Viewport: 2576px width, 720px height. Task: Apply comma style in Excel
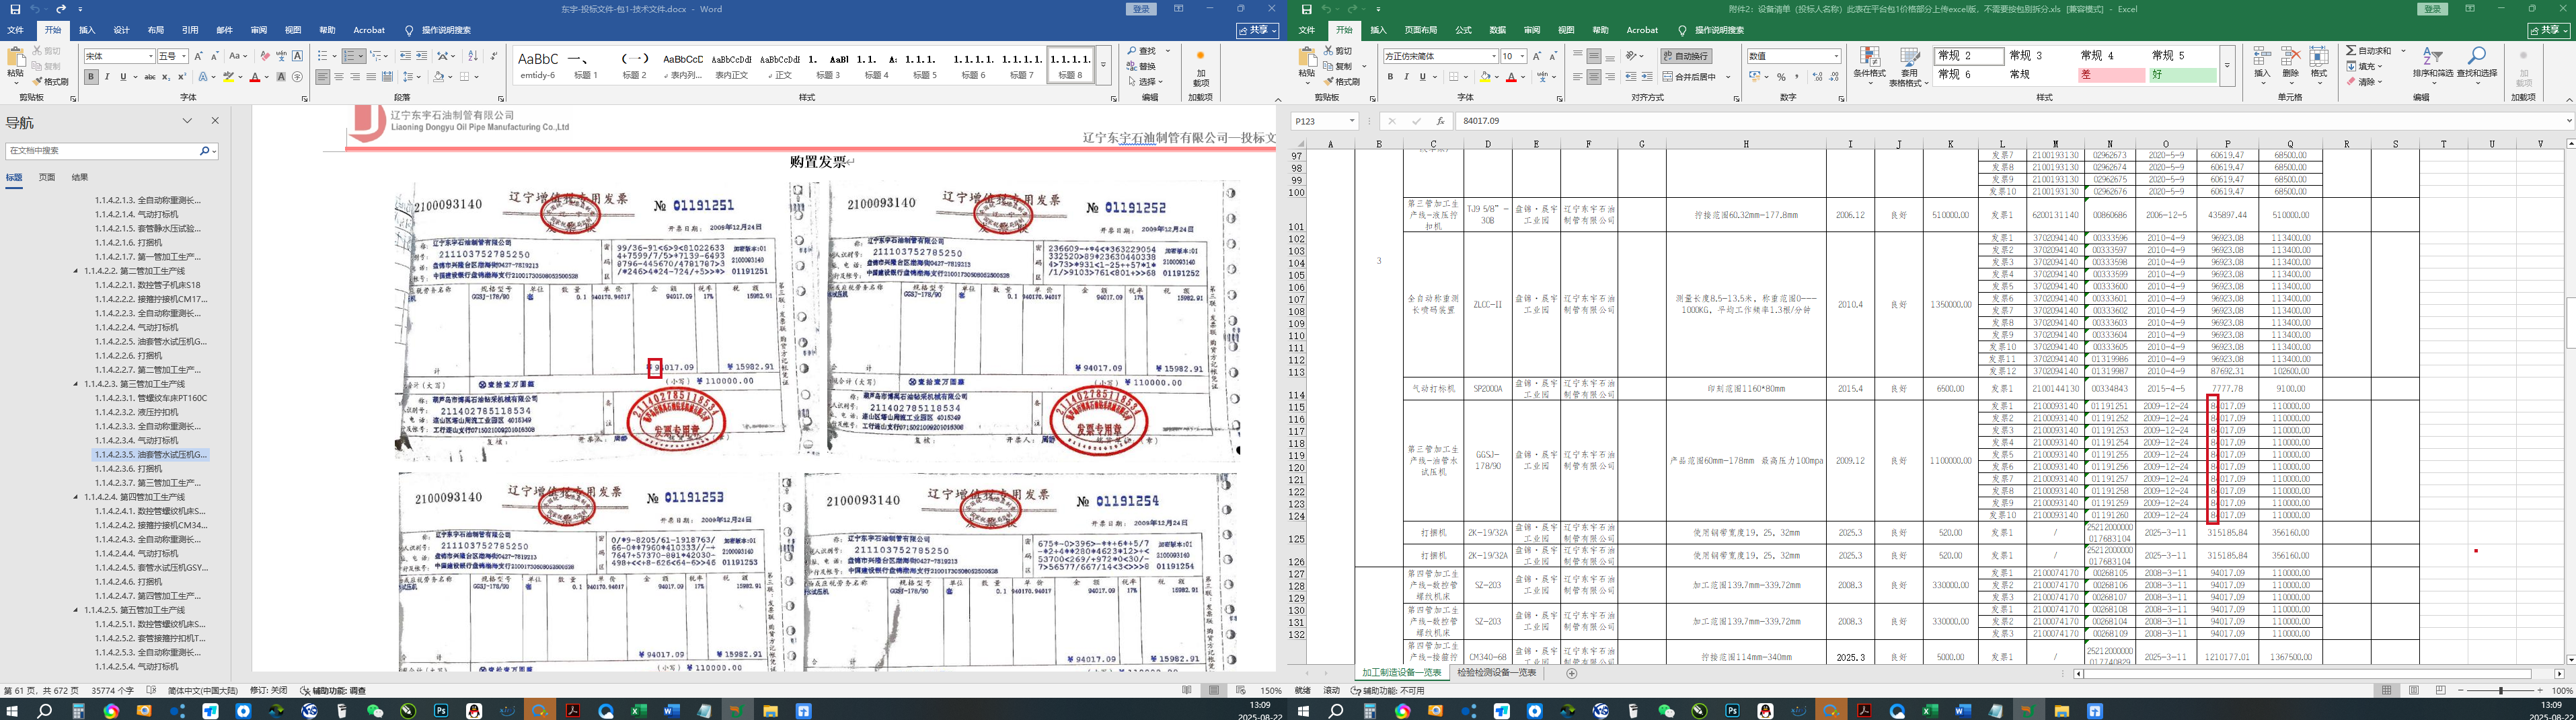(x=1797, y=77)
